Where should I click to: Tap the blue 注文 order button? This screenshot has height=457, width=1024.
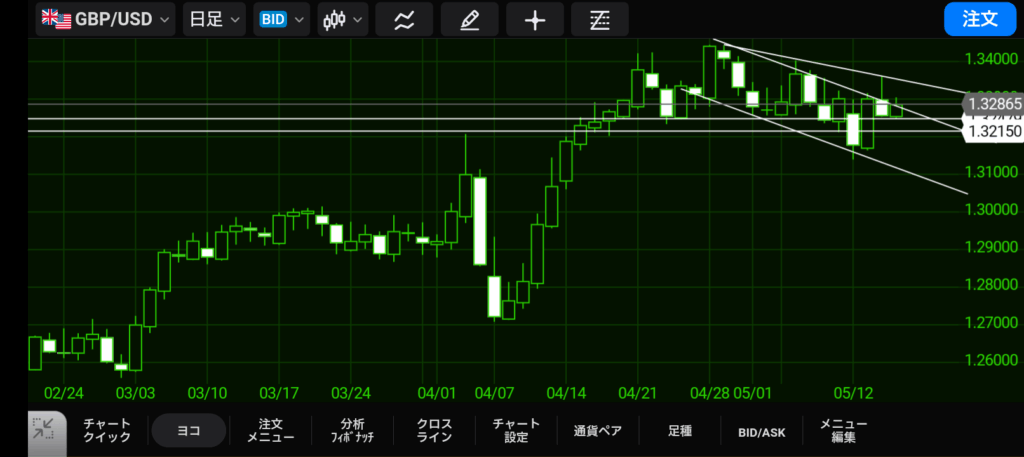point(980,19)
